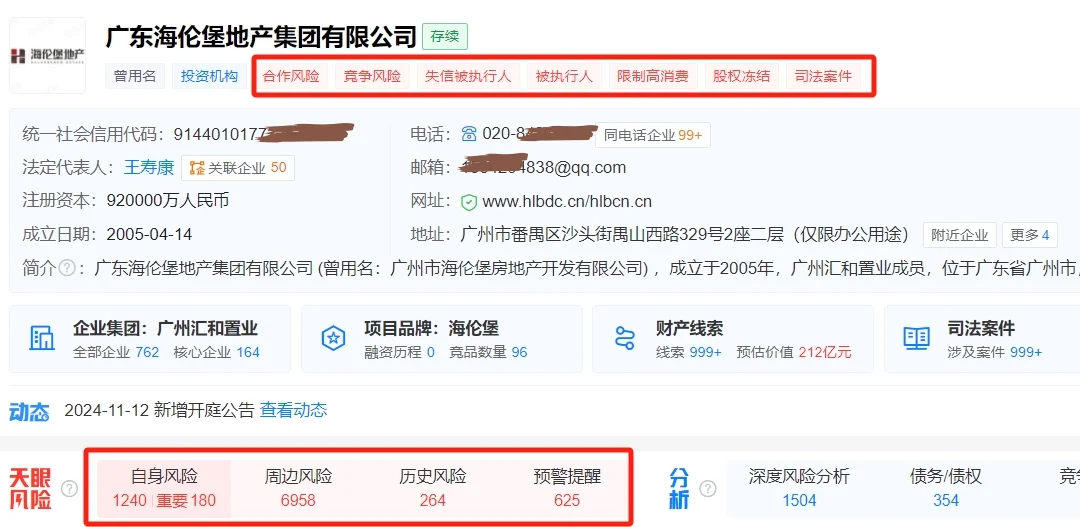Click the phone icon beside 电话
The width and height of the screenshot is (1080, 527).
469,134
